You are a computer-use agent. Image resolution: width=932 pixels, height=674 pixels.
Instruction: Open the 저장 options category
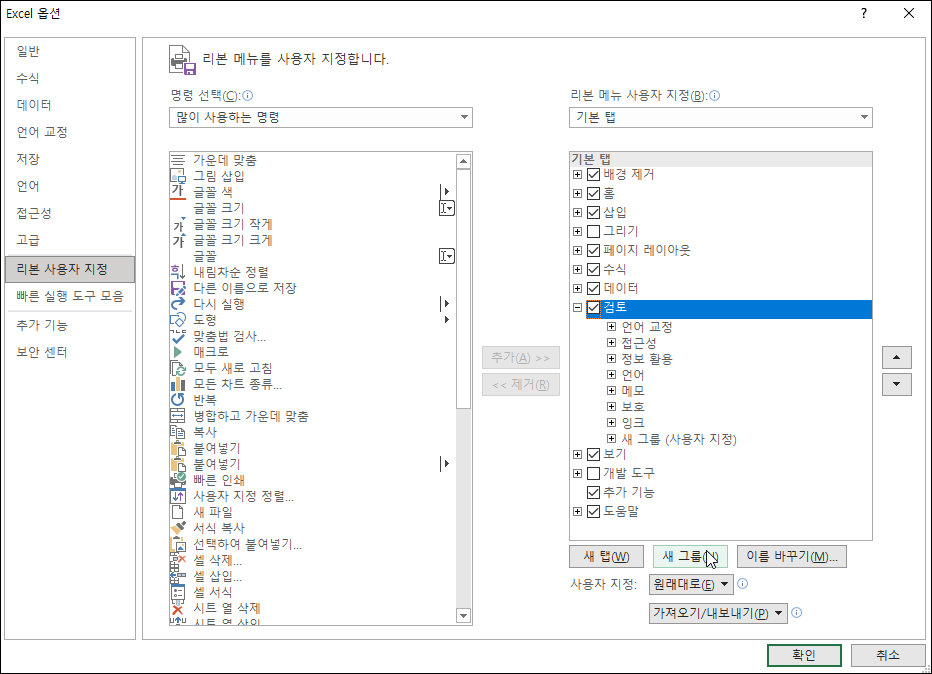pos(70,159)
